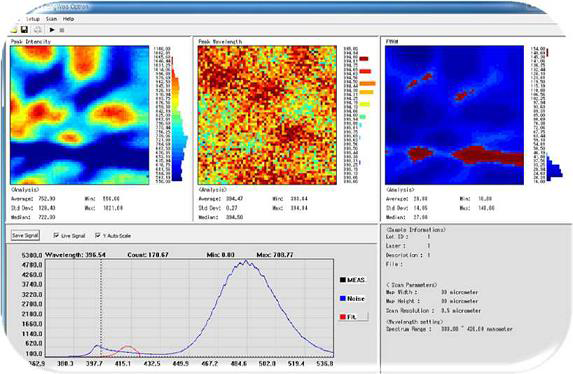Stop the scan with the square Stop icon
The image size is (573, 374).
click(62, 30)
